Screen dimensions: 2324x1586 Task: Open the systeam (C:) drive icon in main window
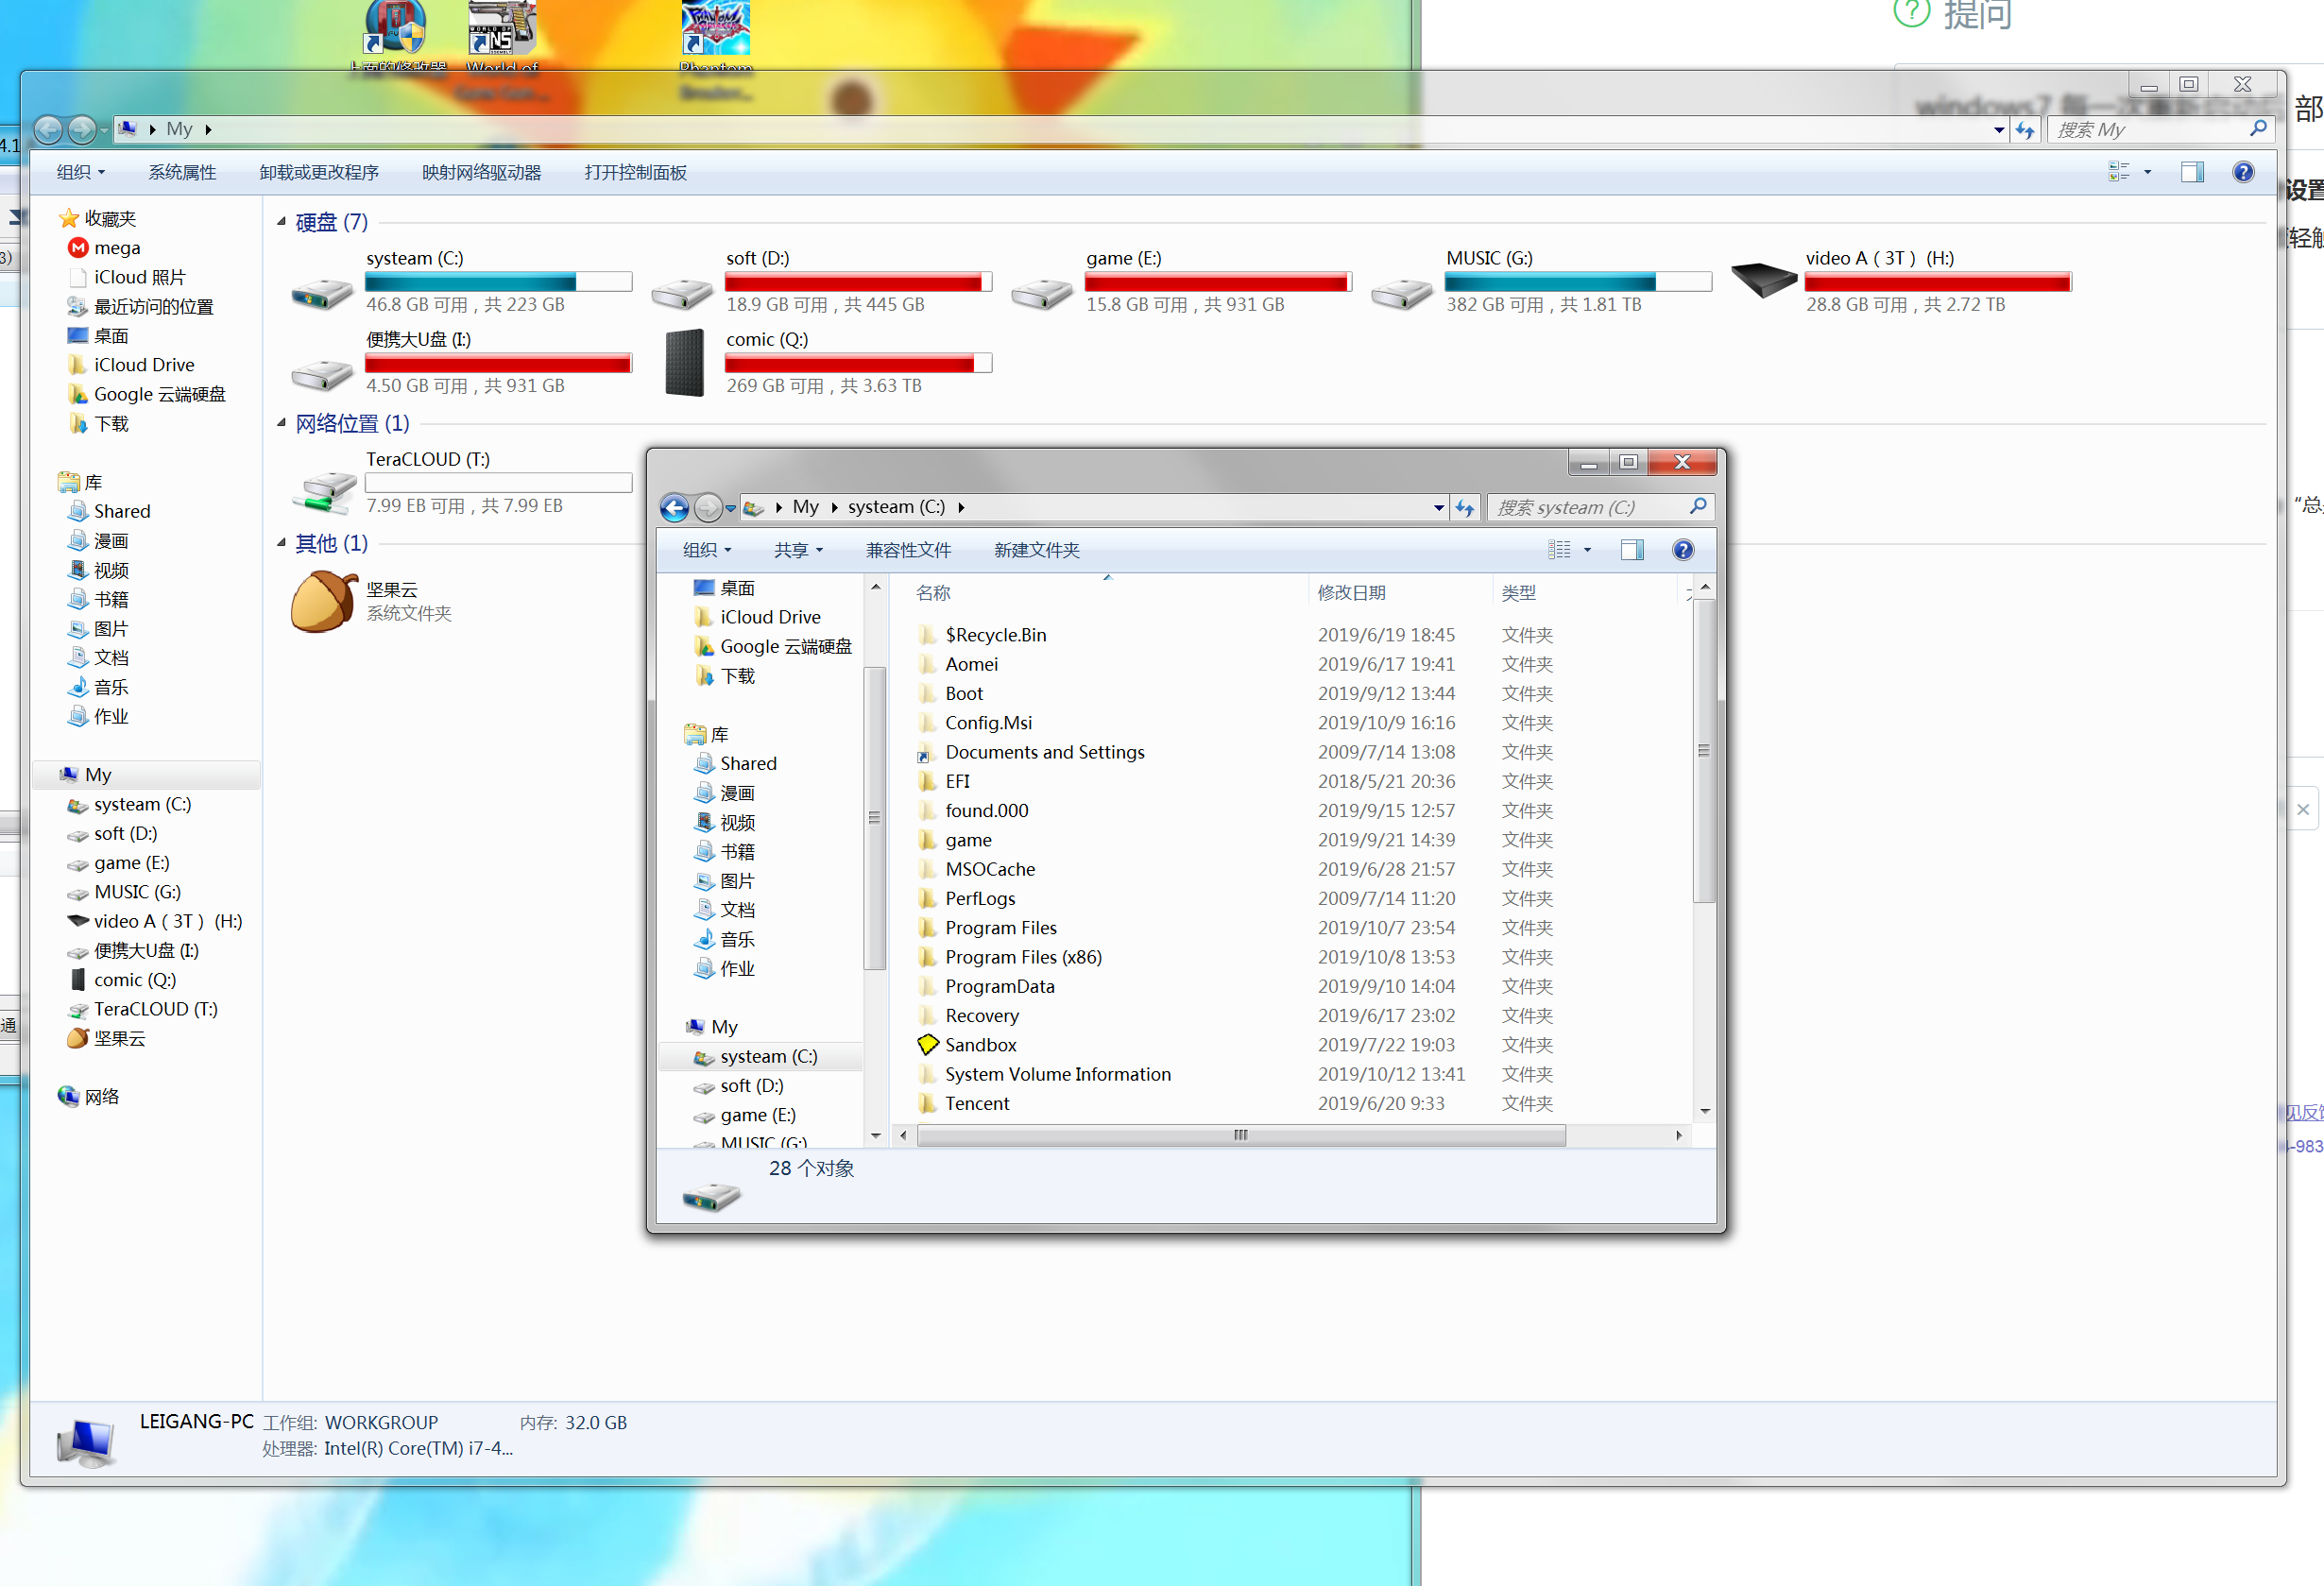pyautogui.click(x=321, y=291)
